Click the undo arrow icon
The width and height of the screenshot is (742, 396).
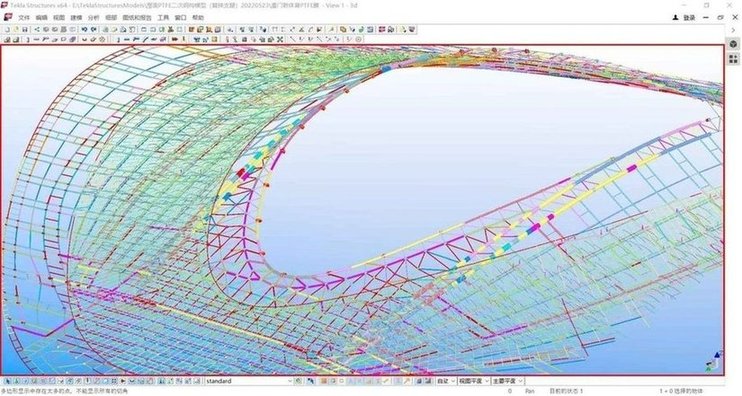(84, 29)
